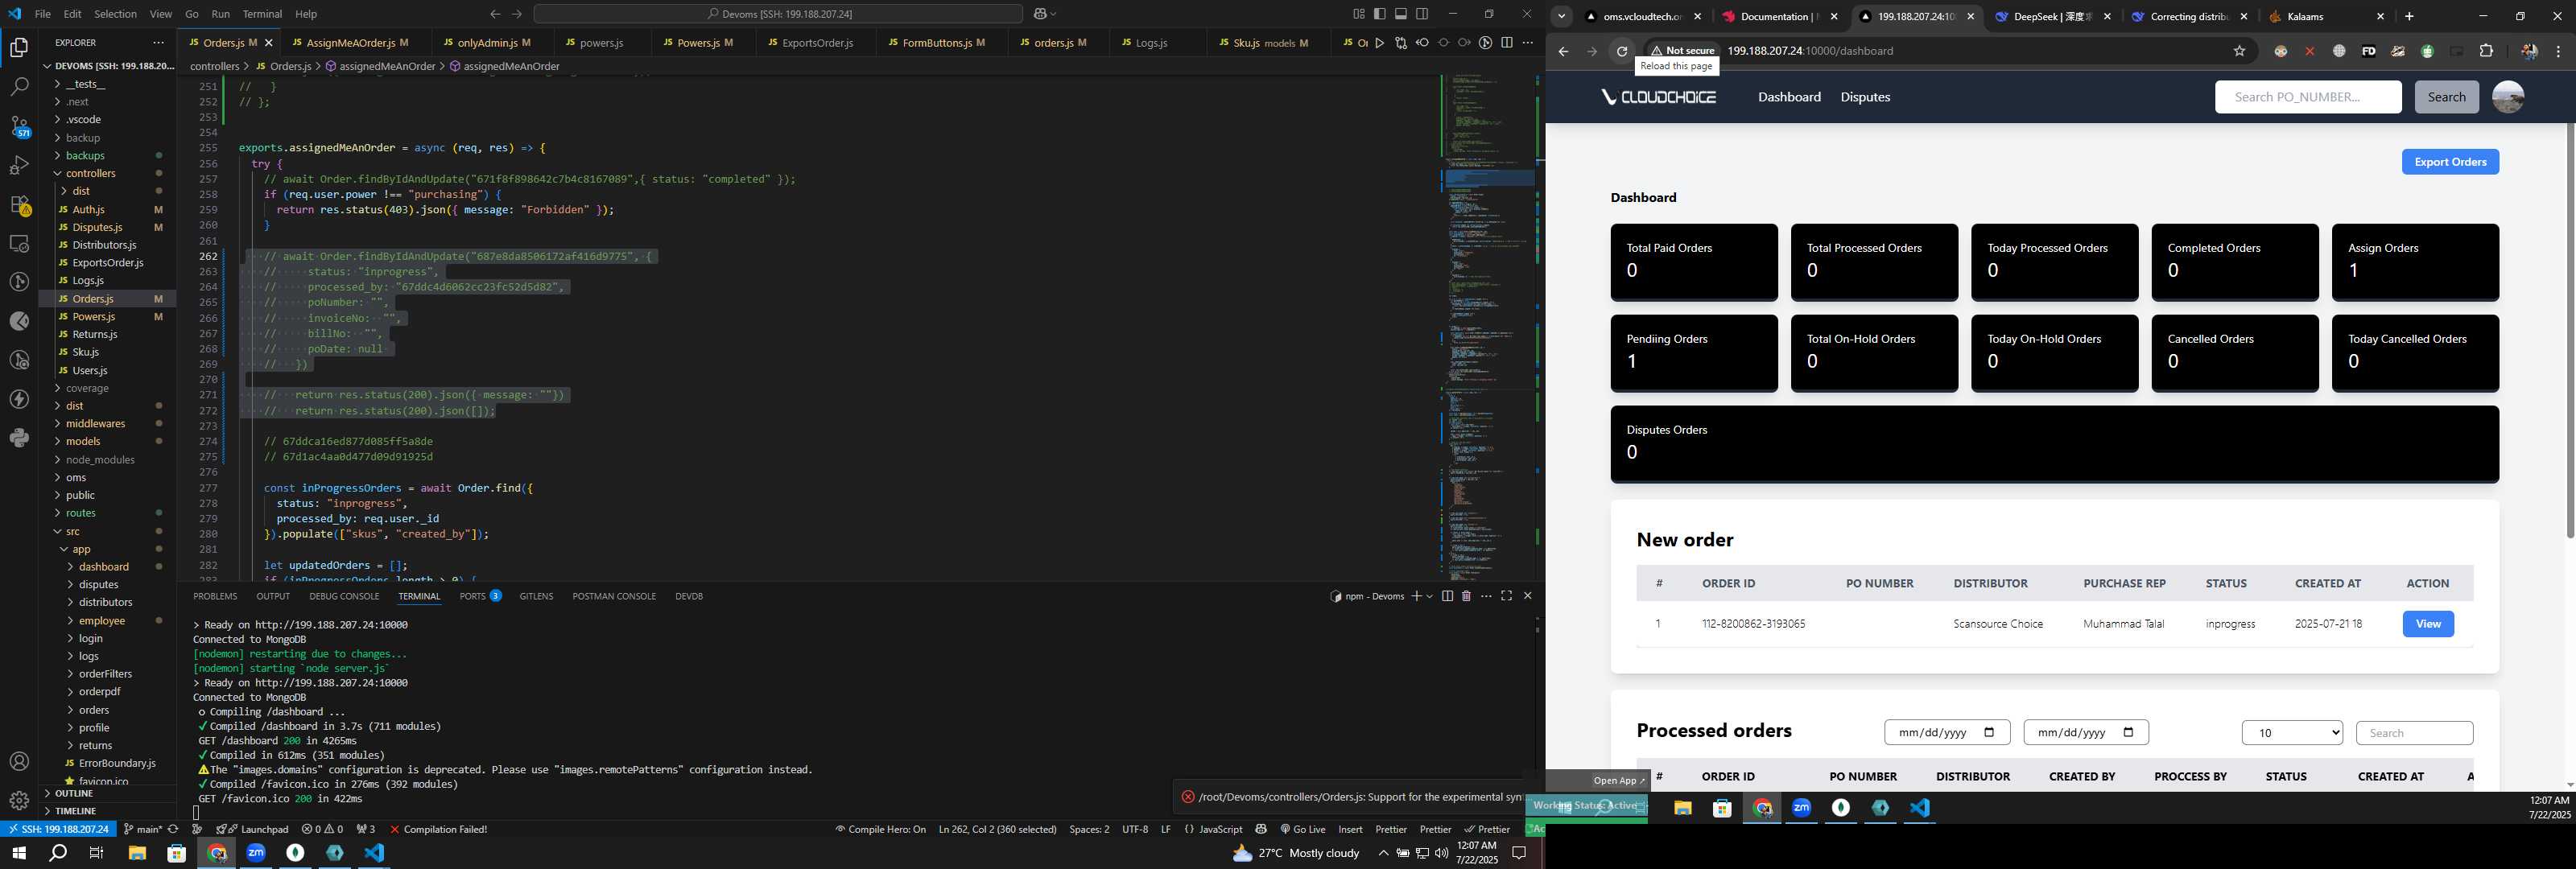
Task: Open editor More Actions ellipsis
Action: tap(1527, 43)
